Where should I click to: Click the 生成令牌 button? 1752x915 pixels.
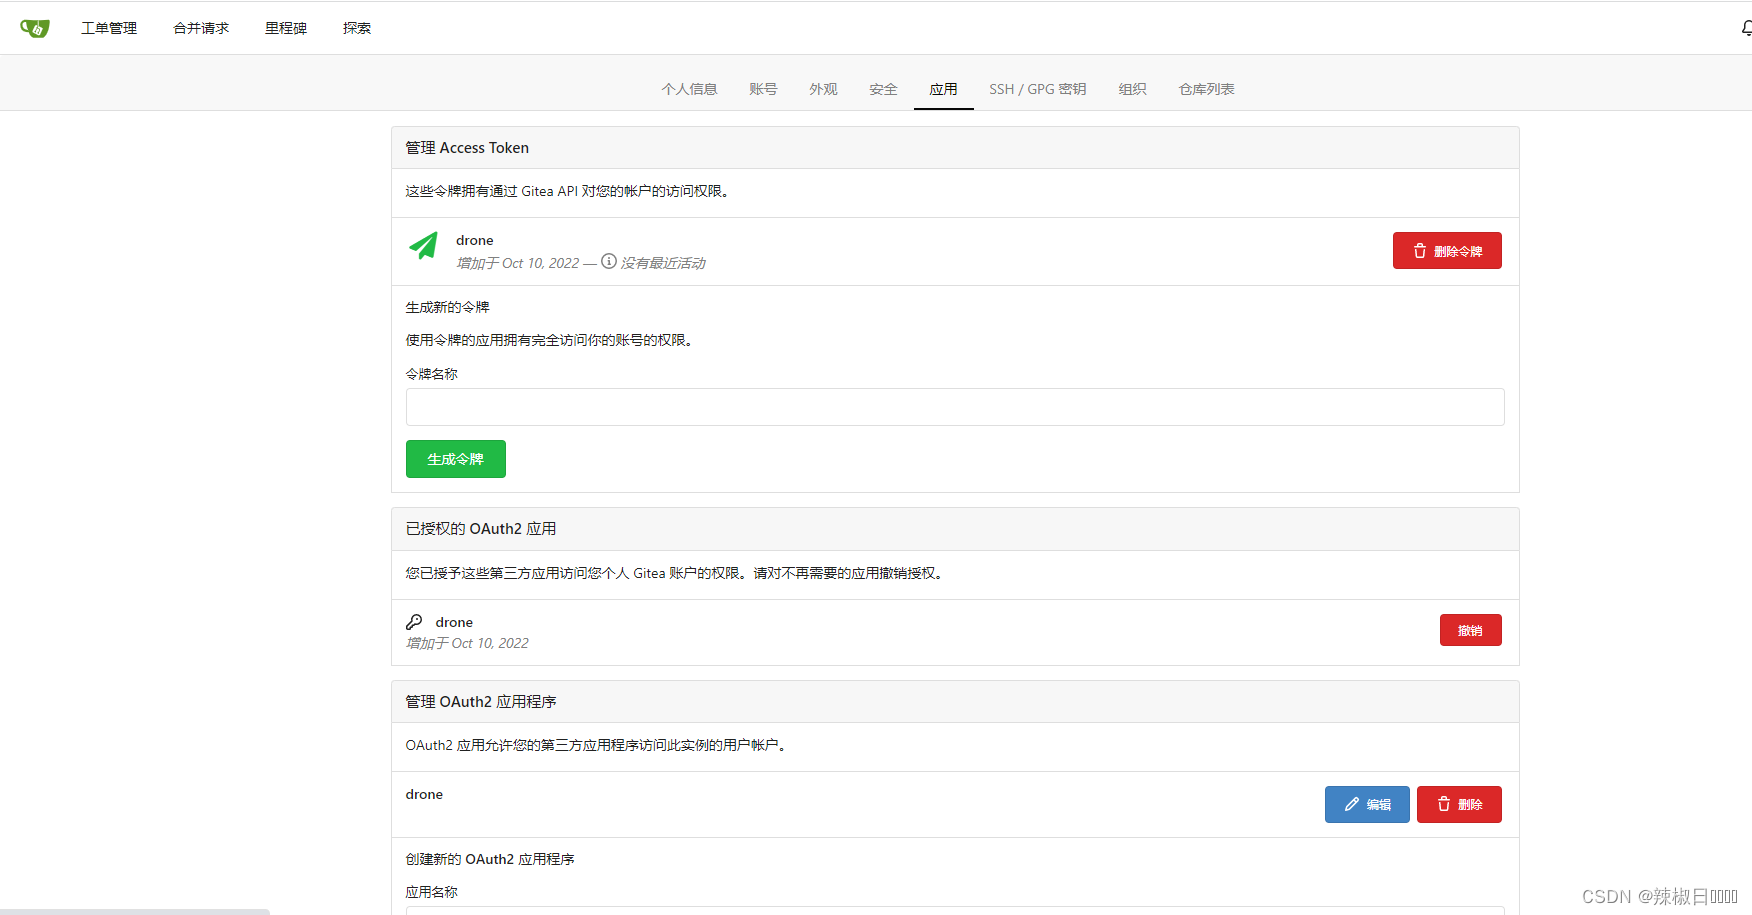[x=455, y=458]
